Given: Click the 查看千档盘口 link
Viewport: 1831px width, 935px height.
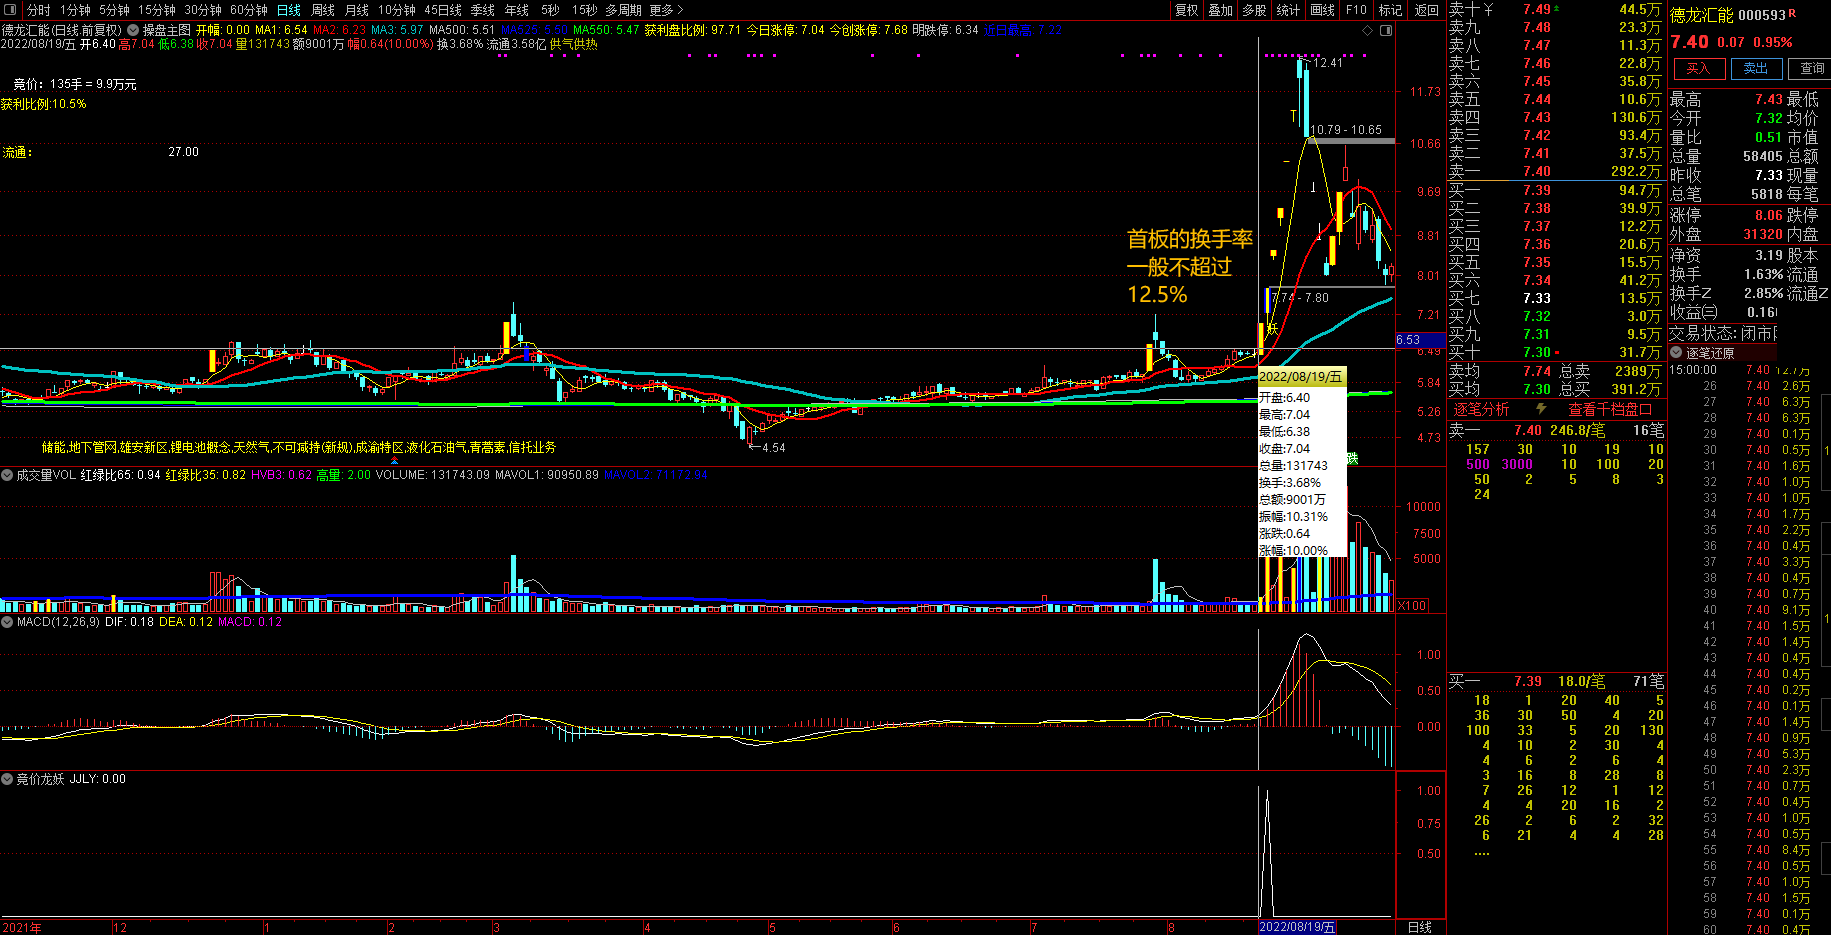Looking at the screenshot, I should pyautogui.click(x=1610, y=409).
